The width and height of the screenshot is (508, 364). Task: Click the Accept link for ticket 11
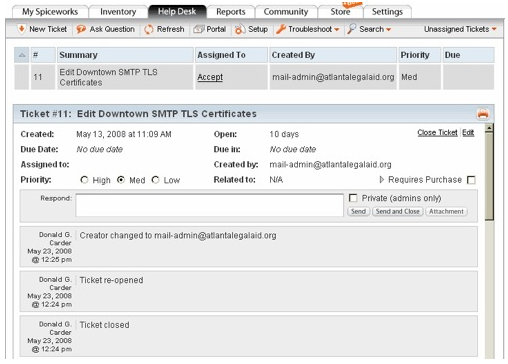210,77
